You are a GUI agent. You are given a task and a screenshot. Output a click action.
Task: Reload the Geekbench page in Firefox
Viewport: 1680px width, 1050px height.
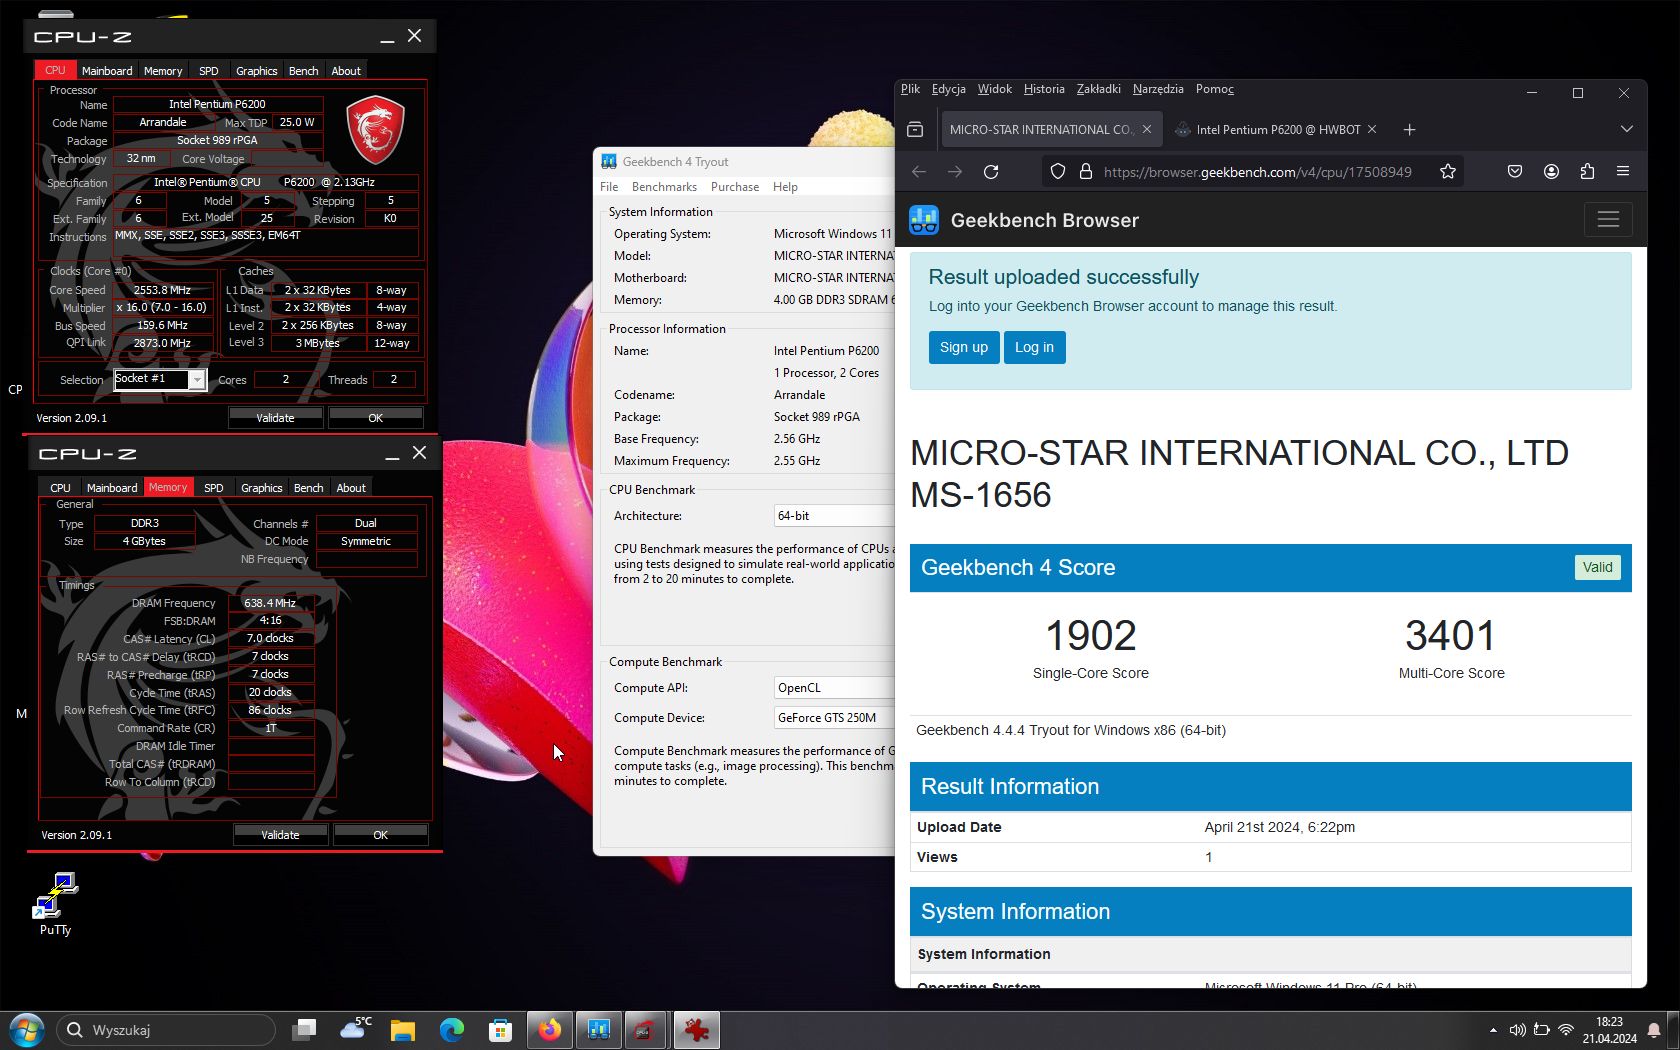(x=991, y=172)
